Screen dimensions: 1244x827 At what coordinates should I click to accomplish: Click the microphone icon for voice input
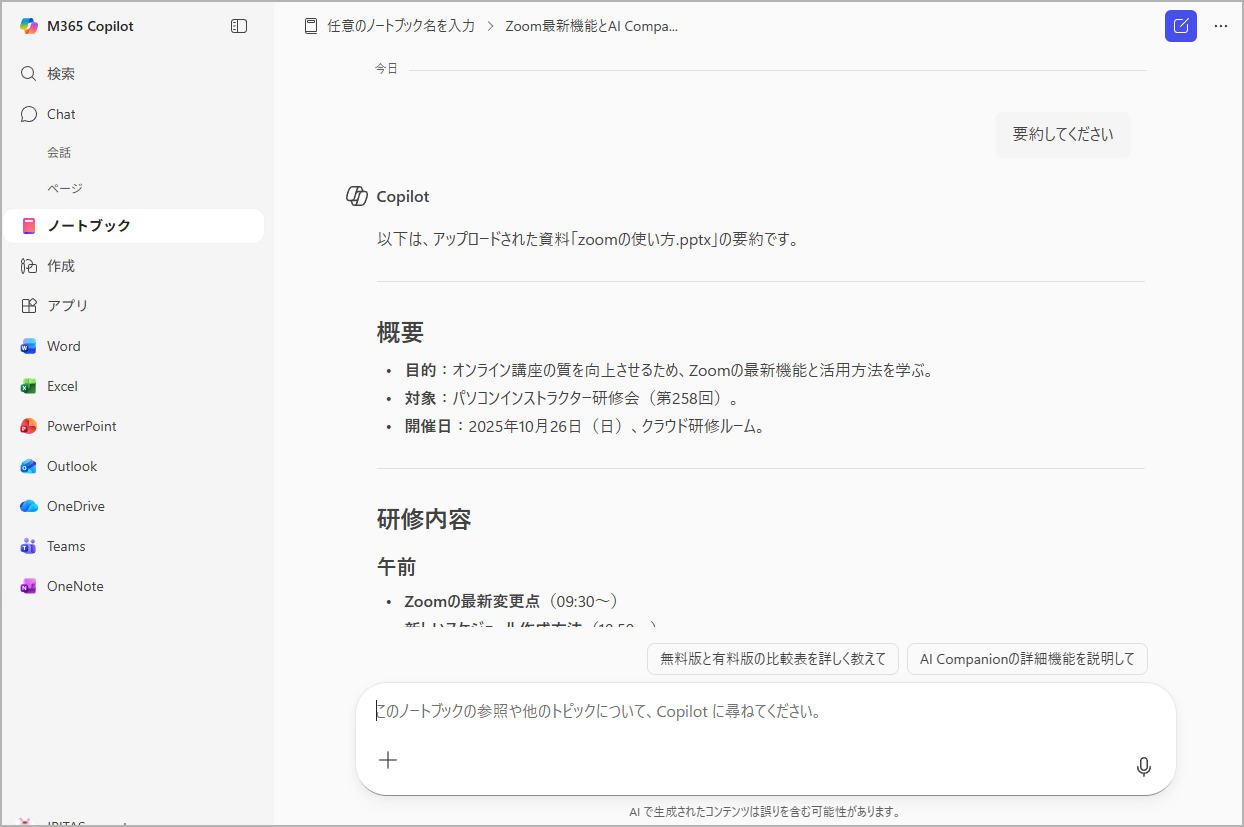pyautogui.click(x=1143, y=766)
